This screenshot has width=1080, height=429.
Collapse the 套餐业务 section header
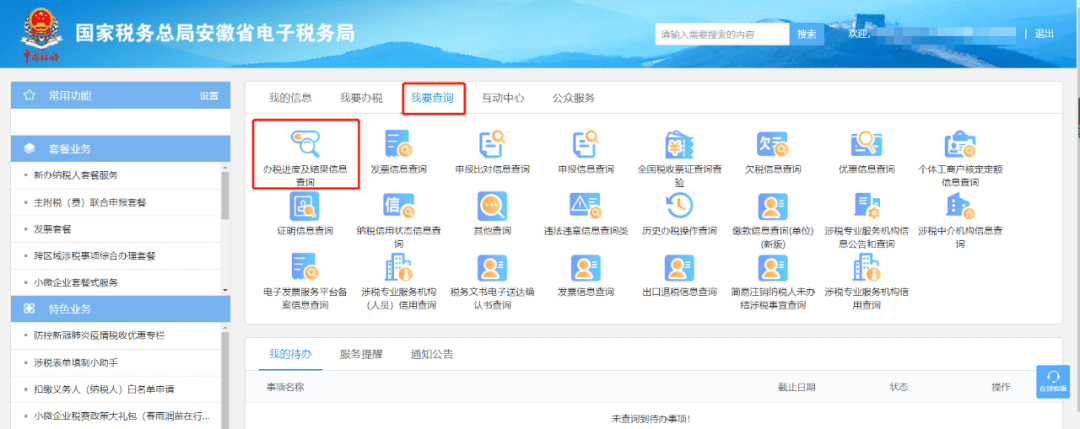point(120,149)
